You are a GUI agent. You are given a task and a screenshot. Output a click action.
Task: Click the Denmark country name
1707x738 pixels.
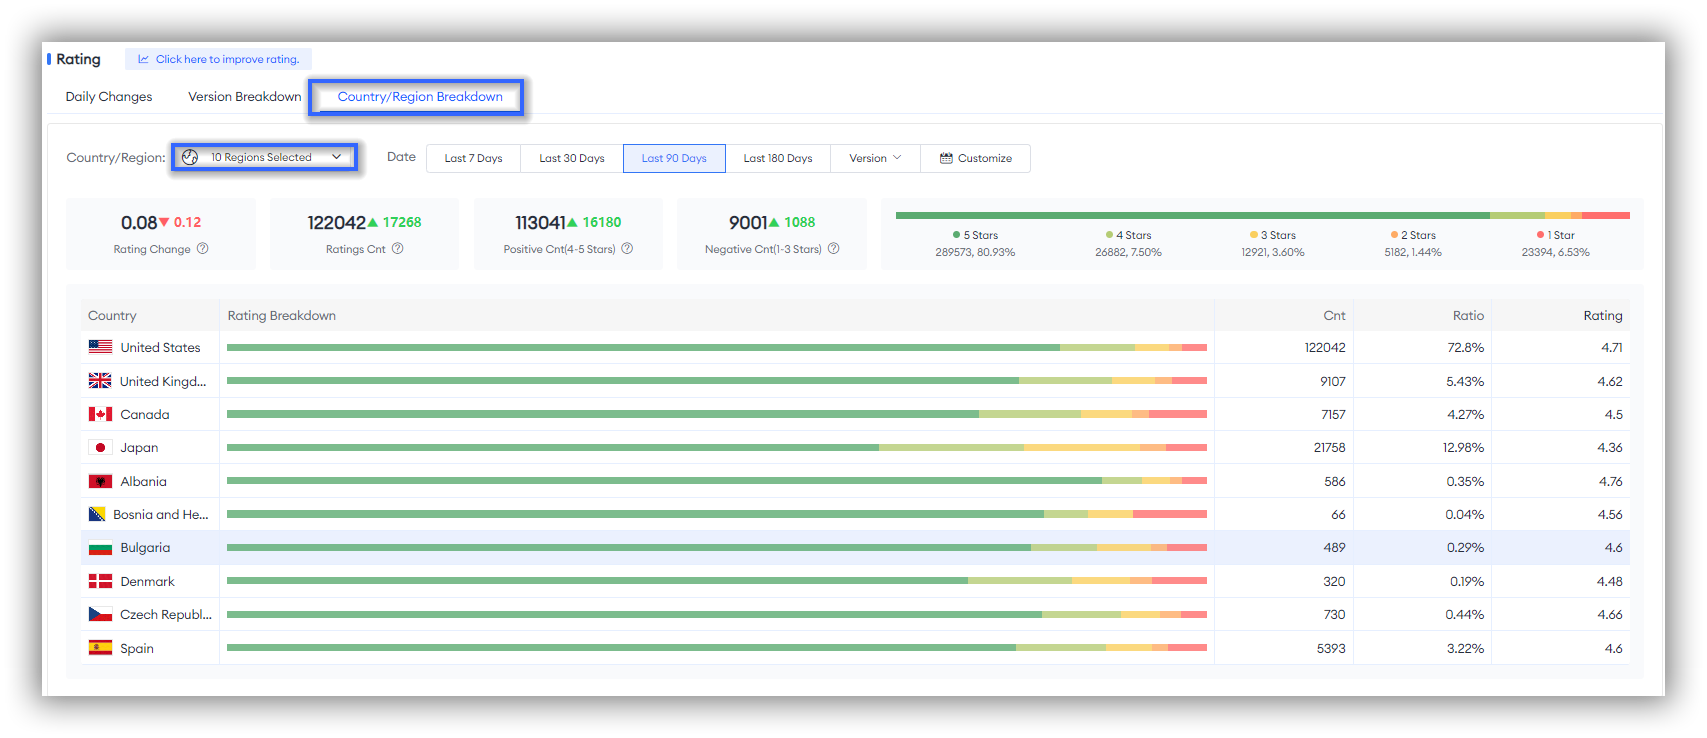pos(147,581)
